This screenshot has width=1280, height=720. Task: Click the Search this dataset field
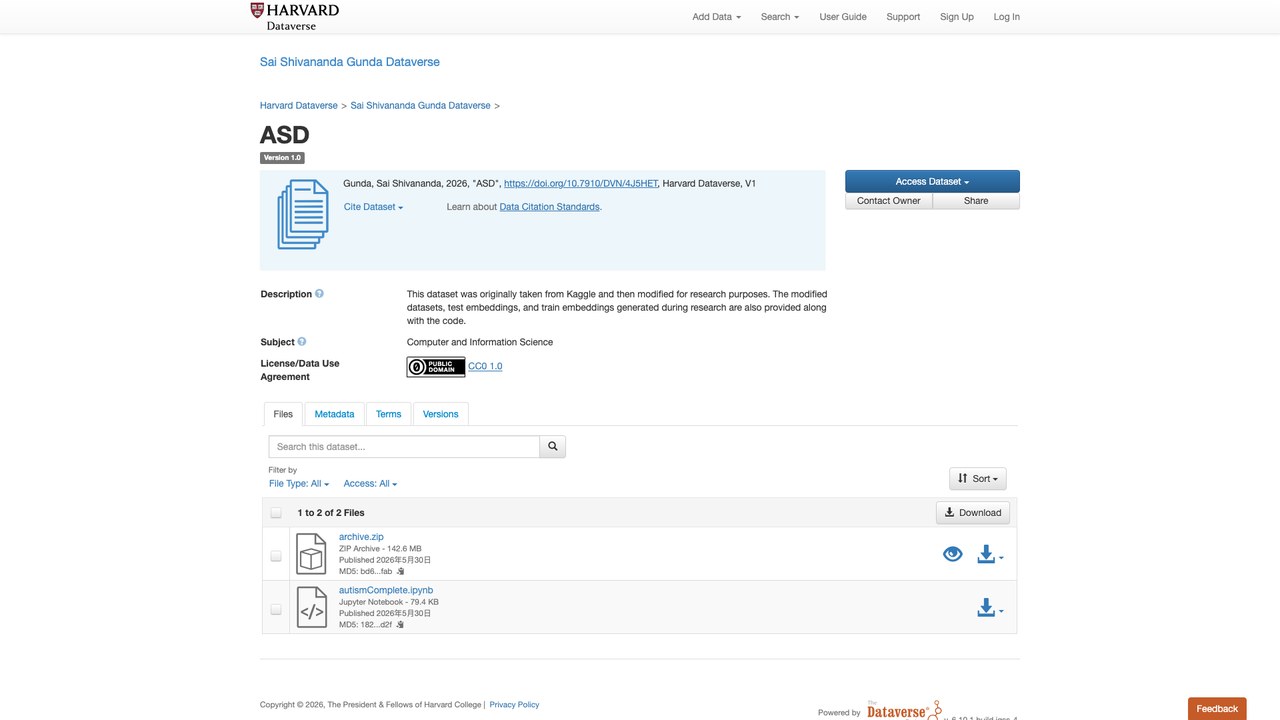[x=404, y=447]
